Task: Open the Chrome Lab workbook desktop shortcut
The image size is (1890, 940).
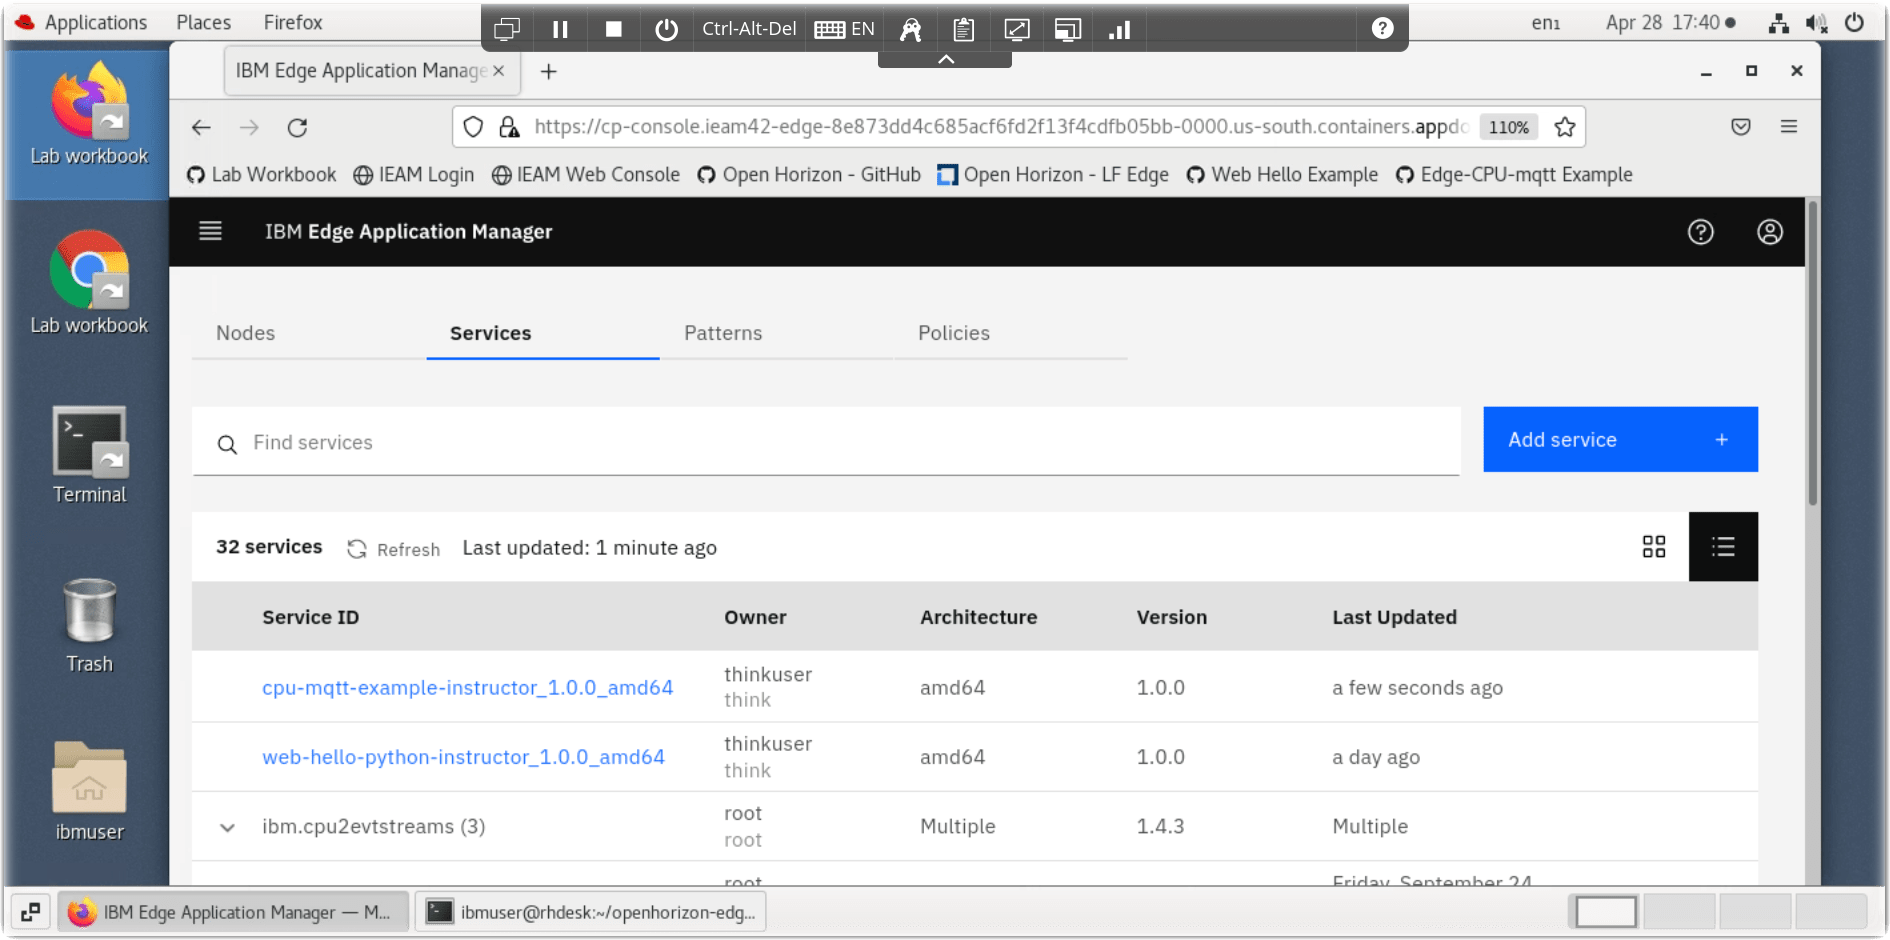Action: [x=89, y=283]
